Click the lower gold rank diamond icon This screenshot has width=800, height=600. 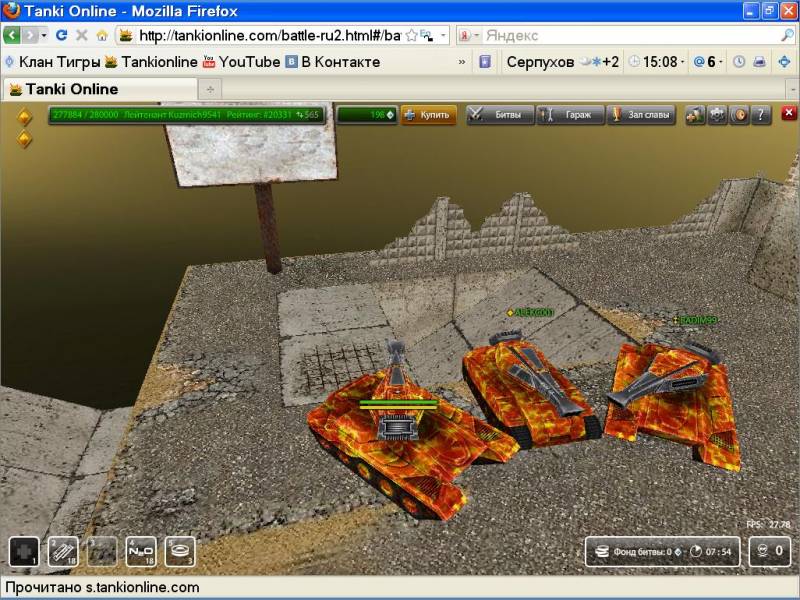coord(24,138)
